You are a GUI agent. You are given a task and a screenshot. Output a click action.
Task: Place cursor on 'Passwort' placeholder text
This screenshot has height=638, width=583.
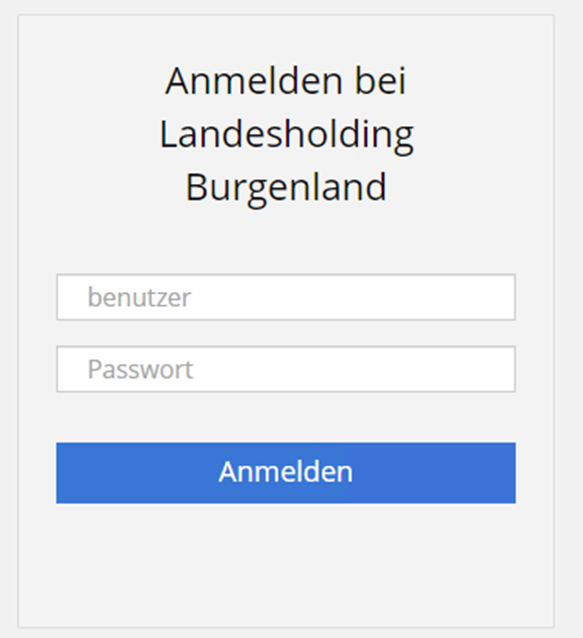[140, 369]
